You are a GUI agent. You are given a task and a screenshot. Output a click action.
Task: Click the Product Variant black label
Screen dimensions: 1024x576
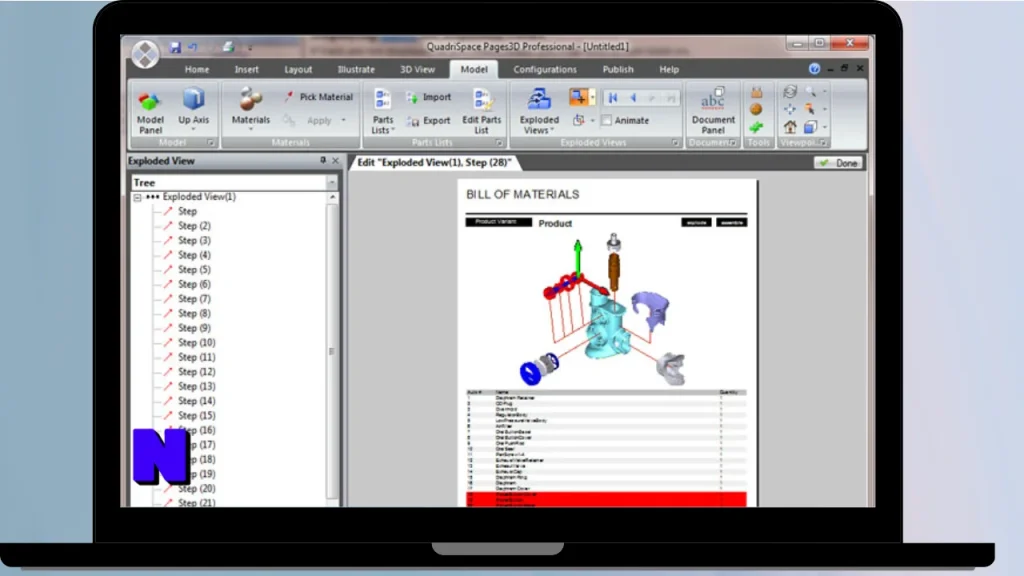pos(498,222)
